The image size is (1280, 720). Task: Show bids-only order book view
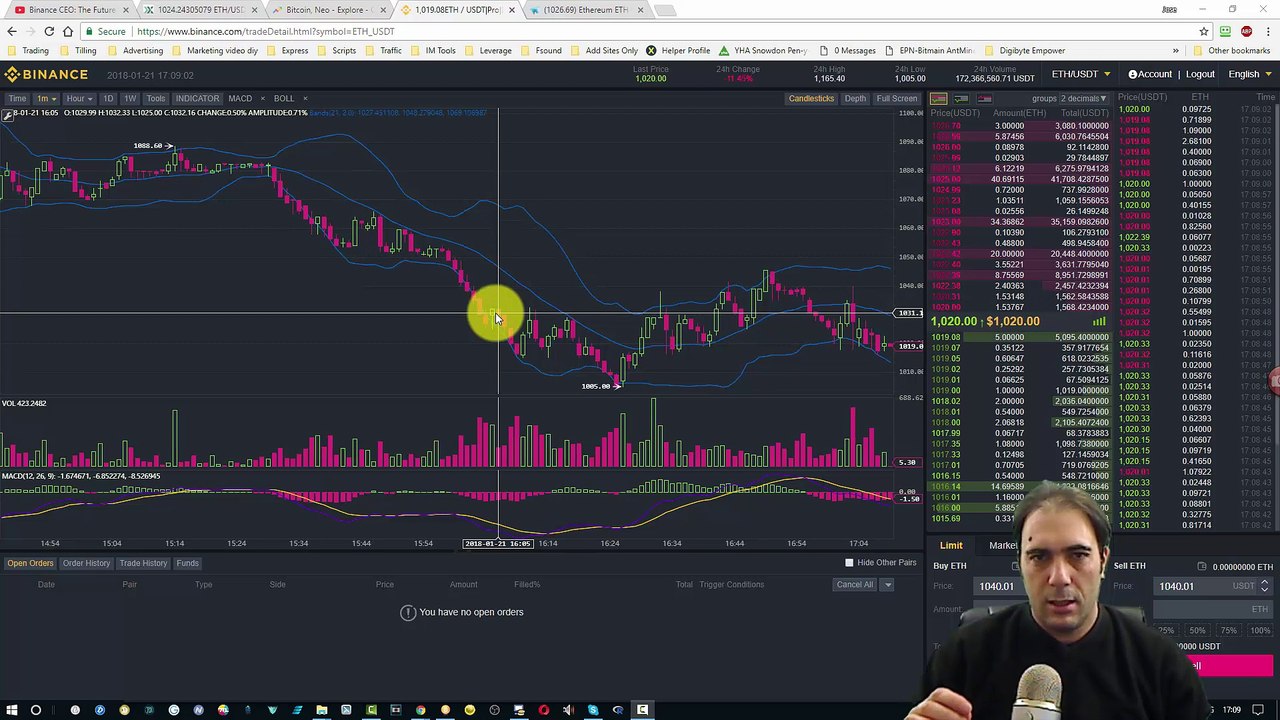[x=961, y=98]
